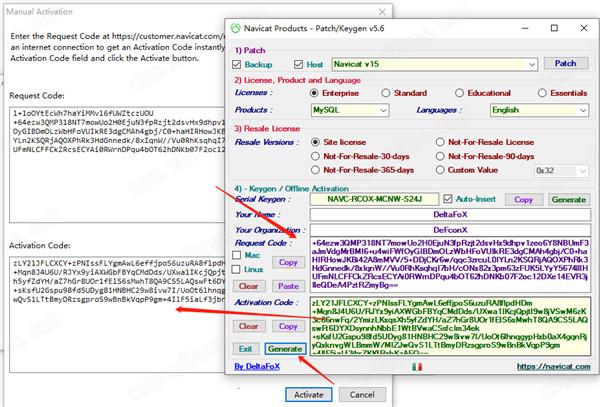Screen dimensions: 600x407
Task: Click the '3) Resale License' heading
Action: (x=267, y=129)
